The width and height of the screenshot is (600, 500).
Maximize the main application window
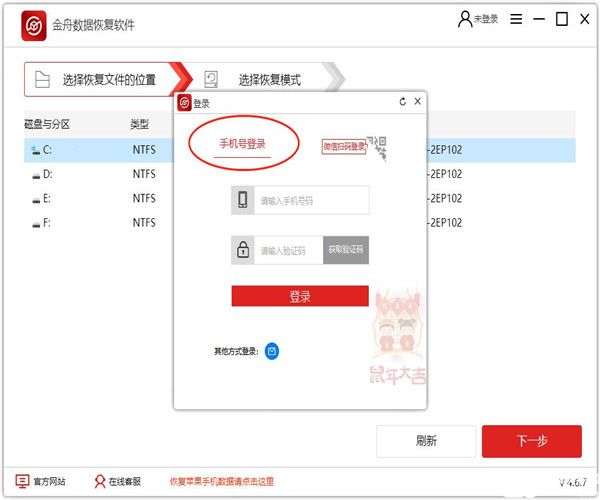(561, 19)
